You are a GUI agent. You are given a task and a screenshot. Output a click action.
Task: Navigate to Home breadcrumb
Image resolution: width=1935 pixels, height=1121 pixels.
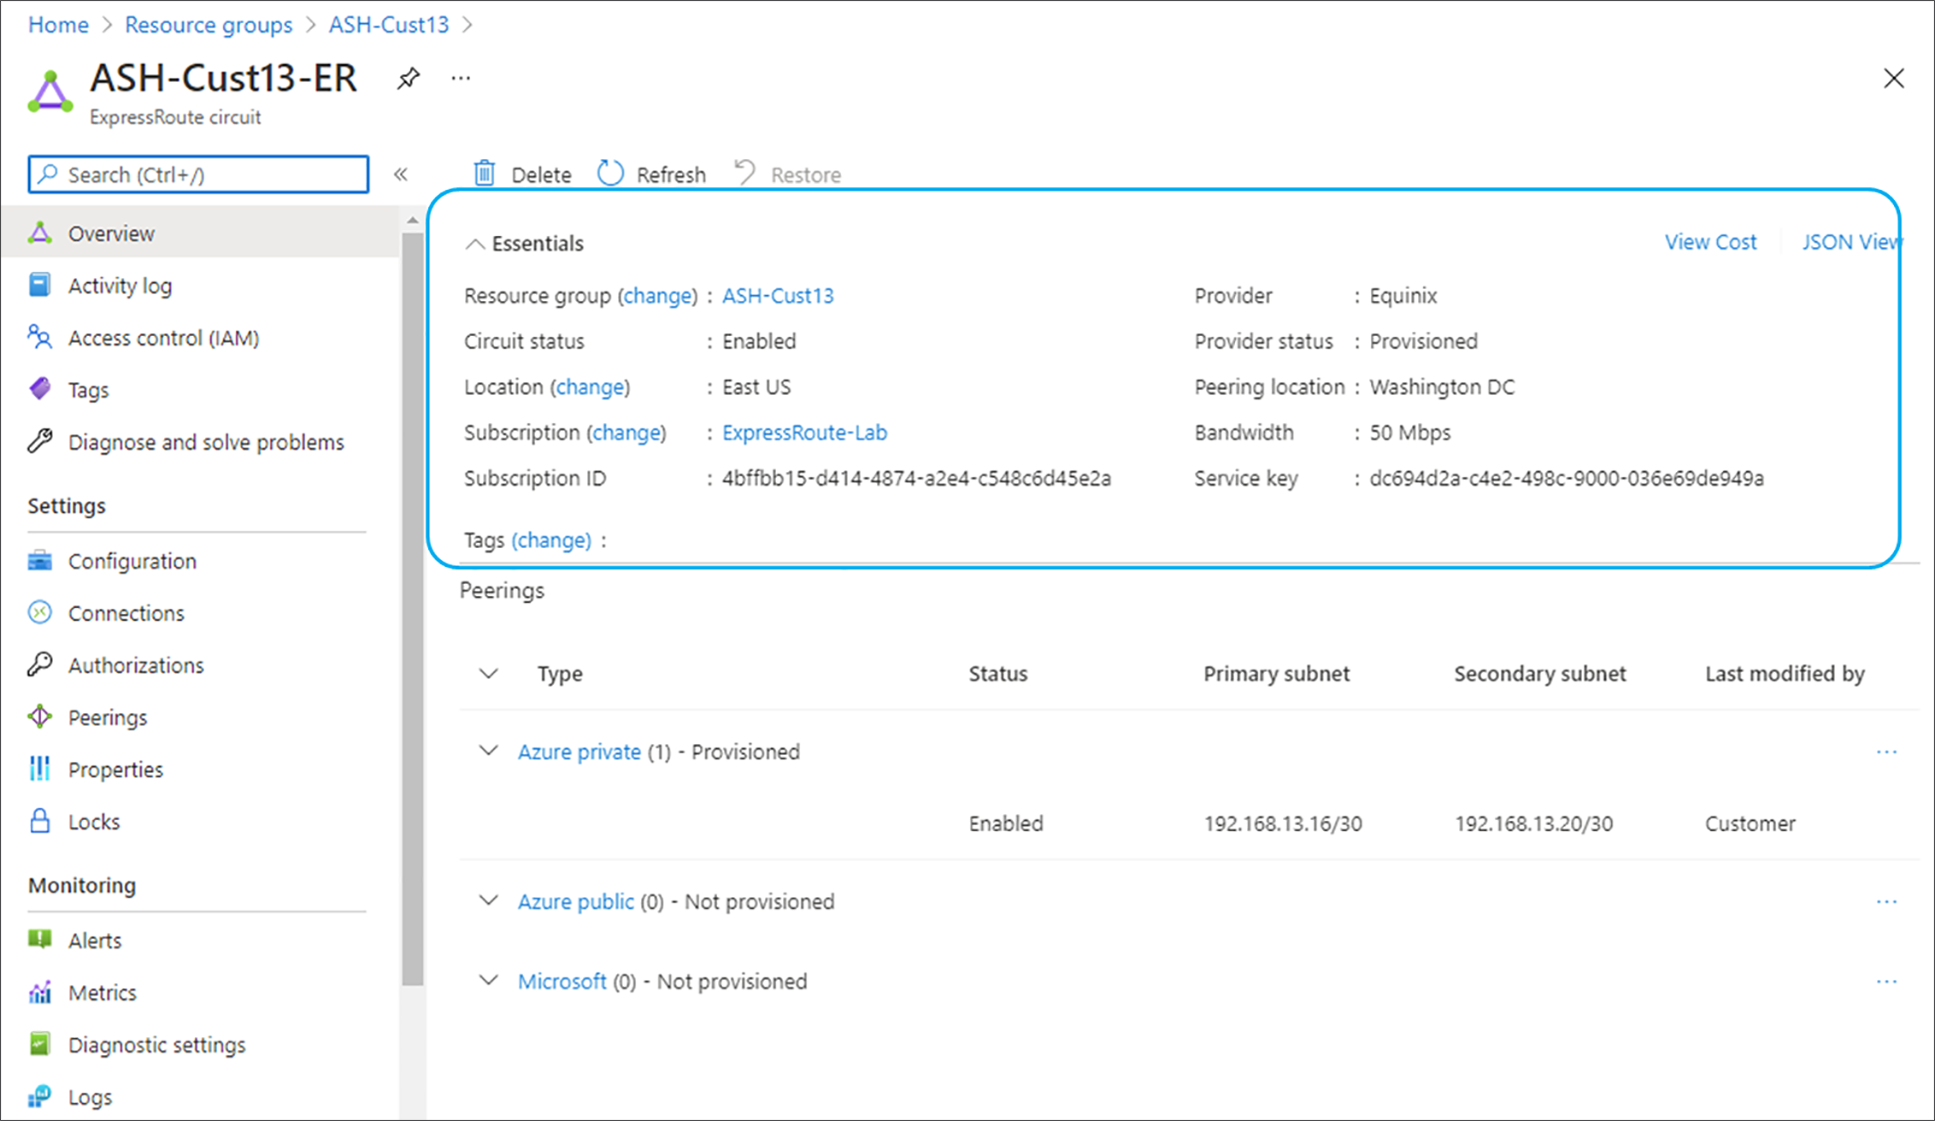(x=58, y=25)
